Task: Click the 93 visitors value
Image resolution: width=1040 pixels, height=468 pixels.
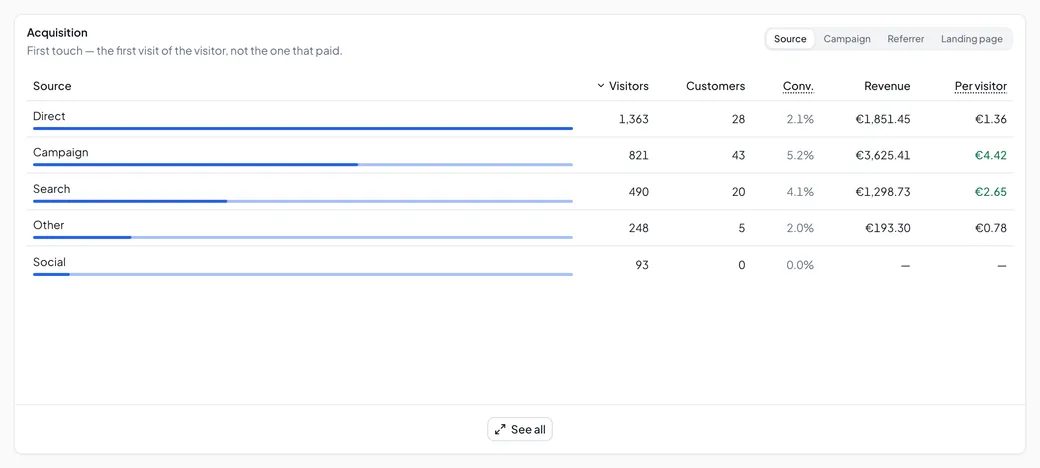Action: [642, 265]
